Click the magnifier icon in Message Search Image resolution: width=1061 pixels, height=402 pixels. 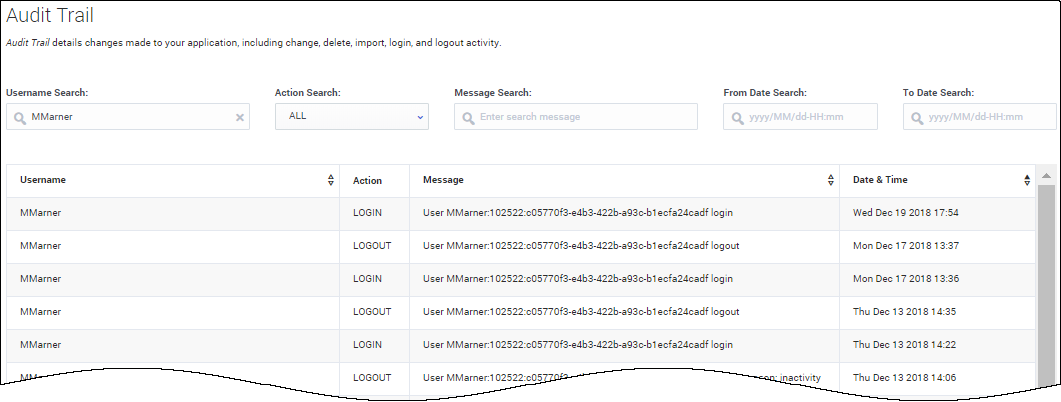[x=467, y=117]
